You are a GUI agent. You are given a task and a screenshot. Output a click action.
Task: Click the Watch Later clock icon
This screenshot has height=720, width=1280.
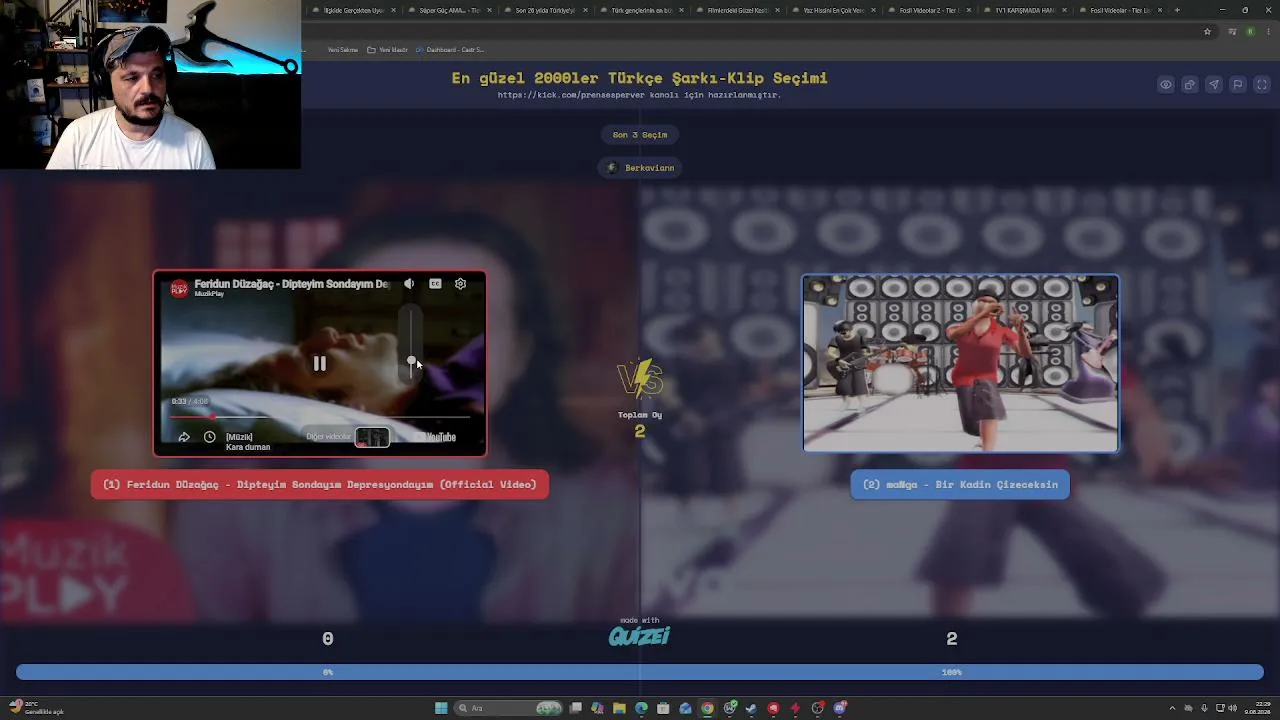coord(210,437)
